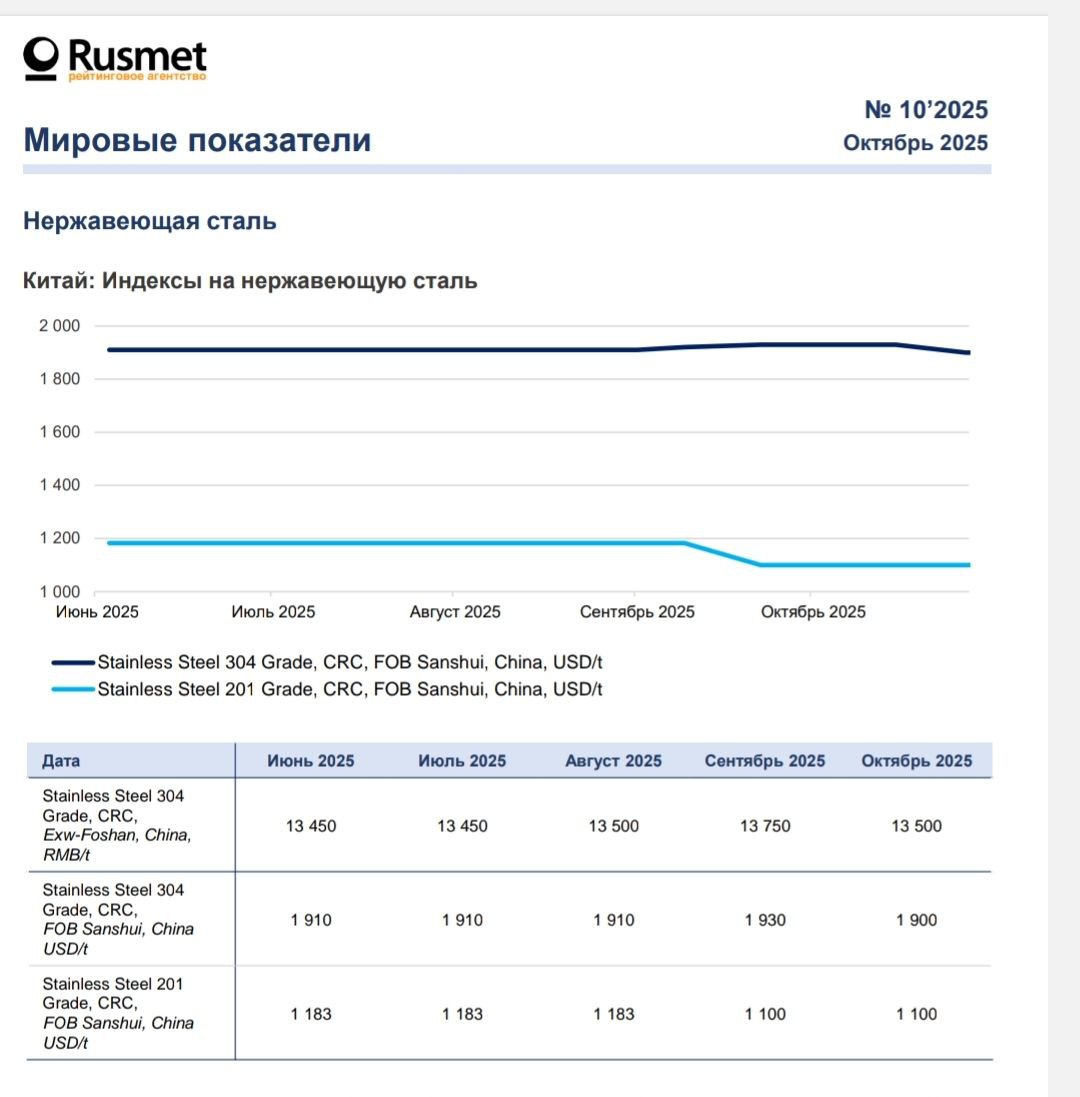The height and width of the screenshot is (1097, 1080).
Task: Select the 1 930 value in the table
Action: coord(765,920)
